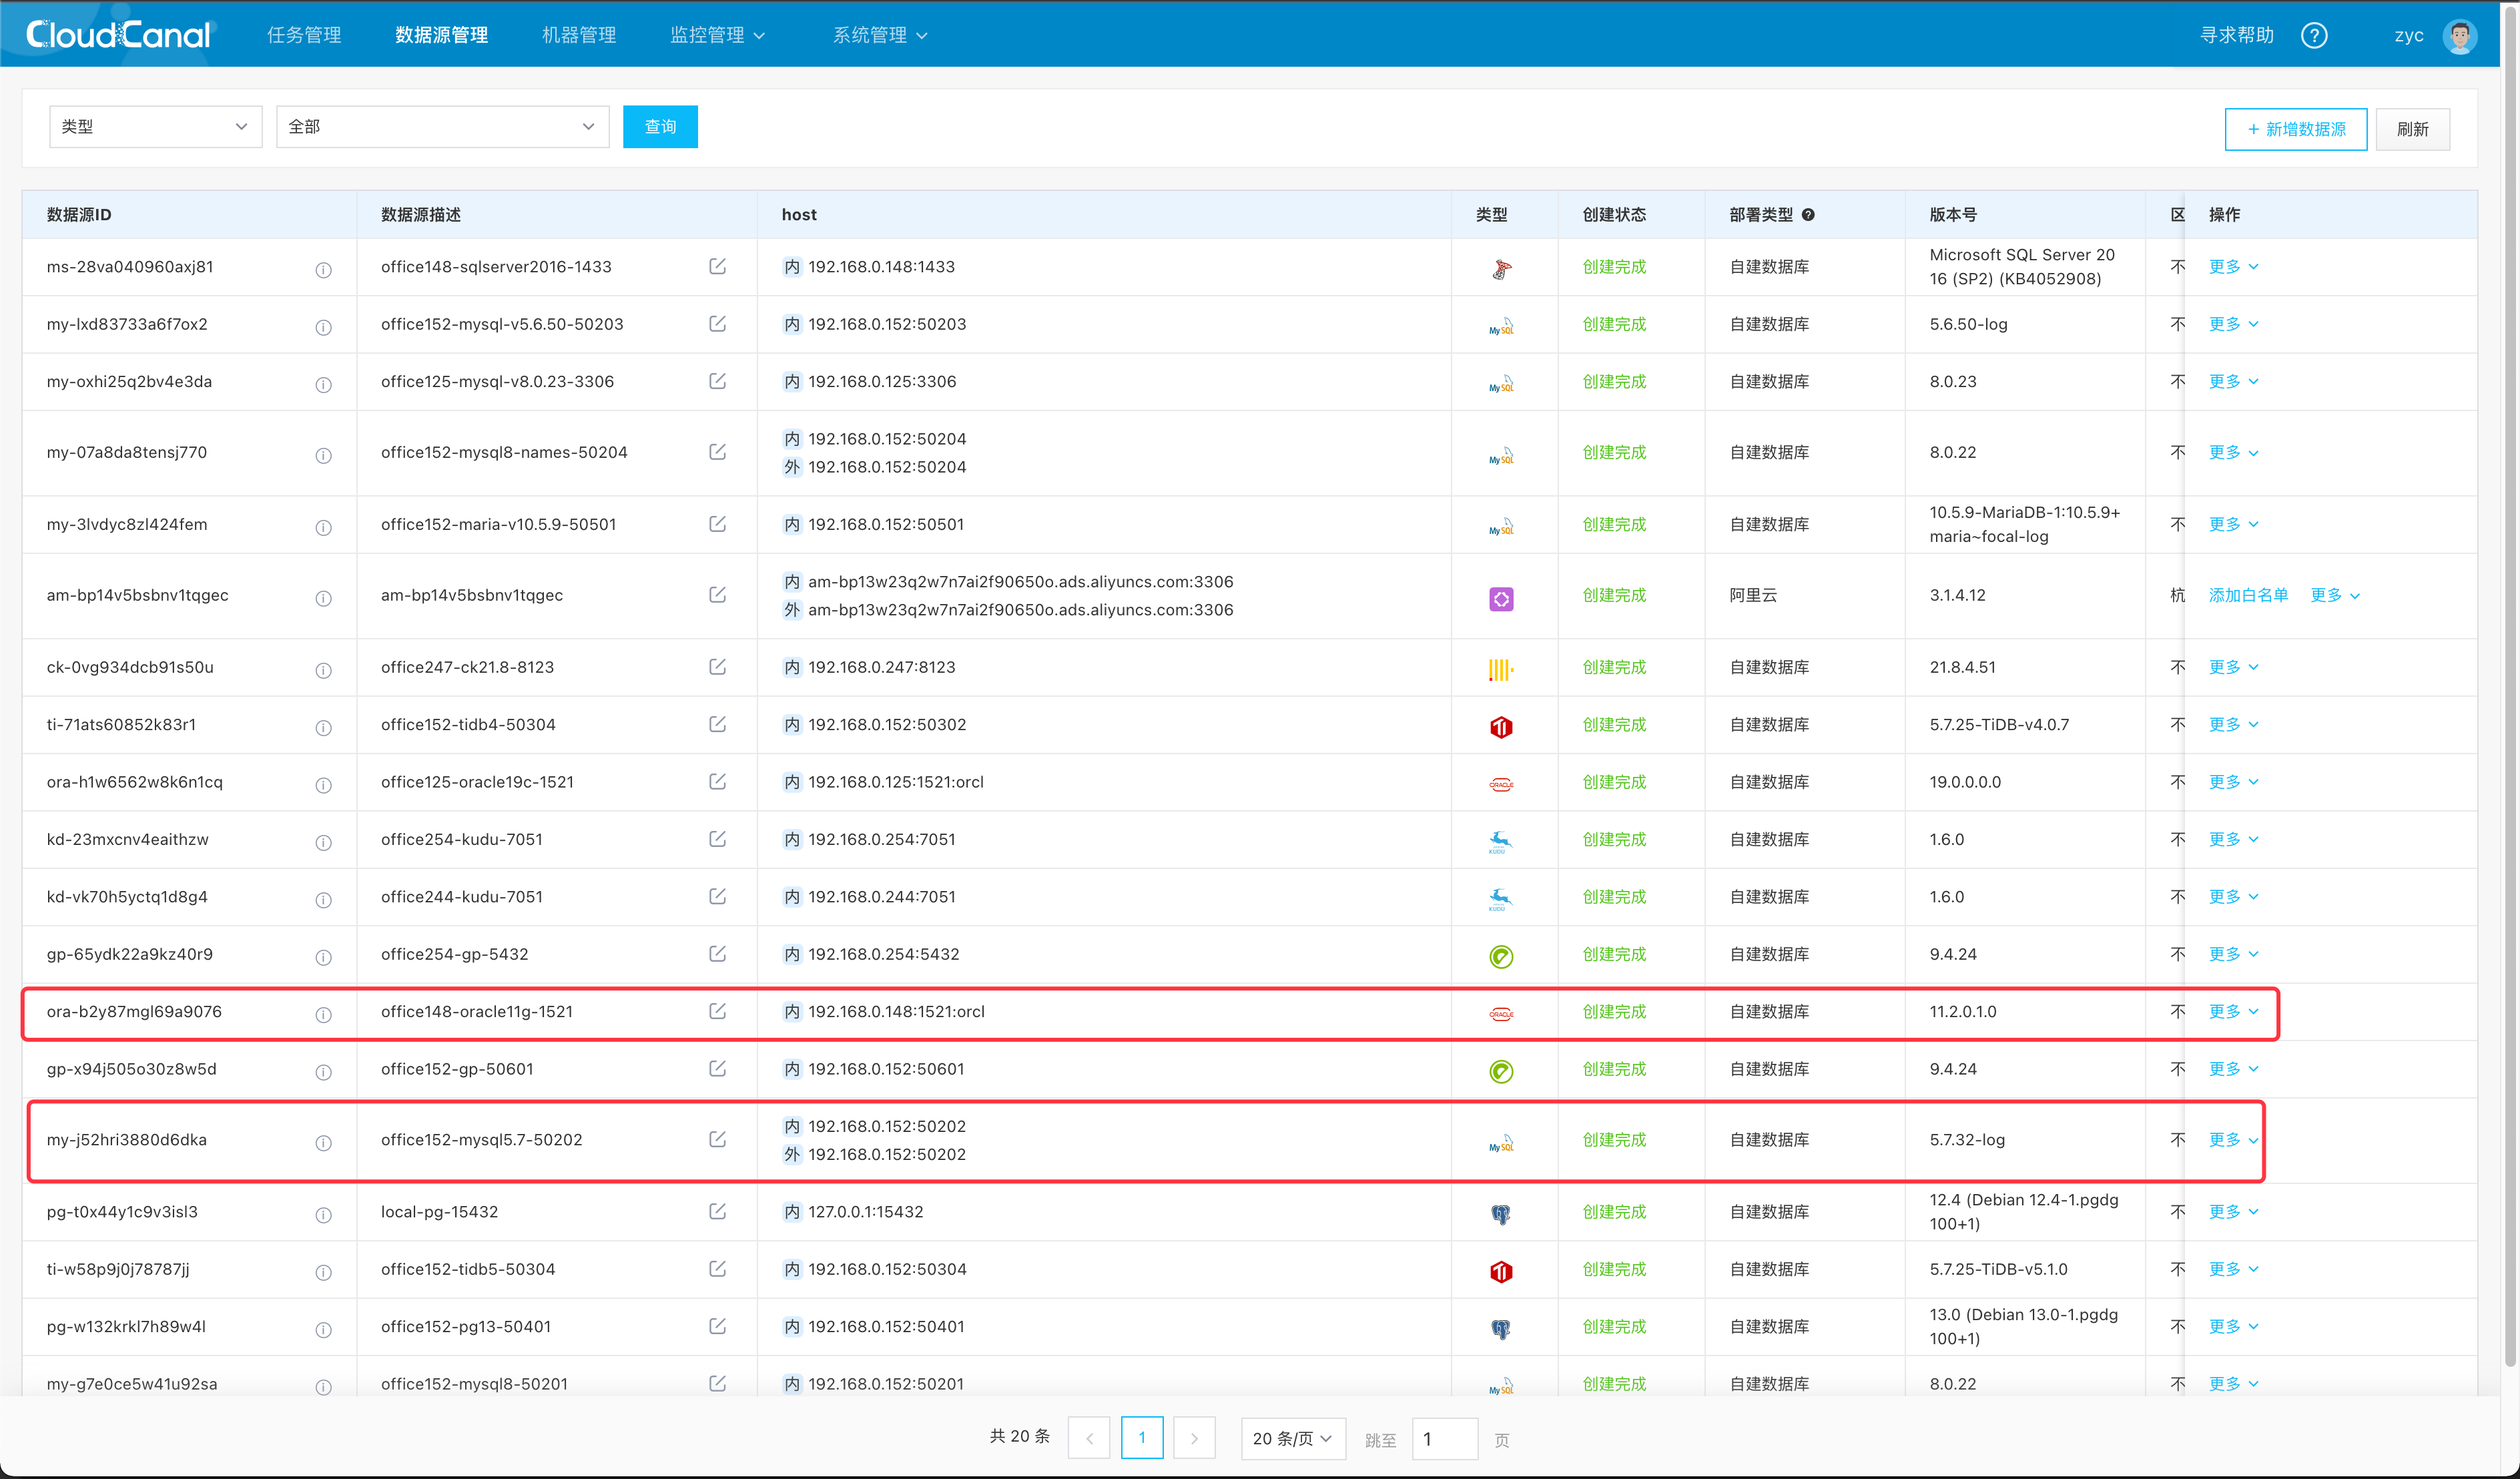The image size is (2520, 1479).
Task: Click info icon beside ora-b2y87mgl69a9076
Action: pos(323,1015)
